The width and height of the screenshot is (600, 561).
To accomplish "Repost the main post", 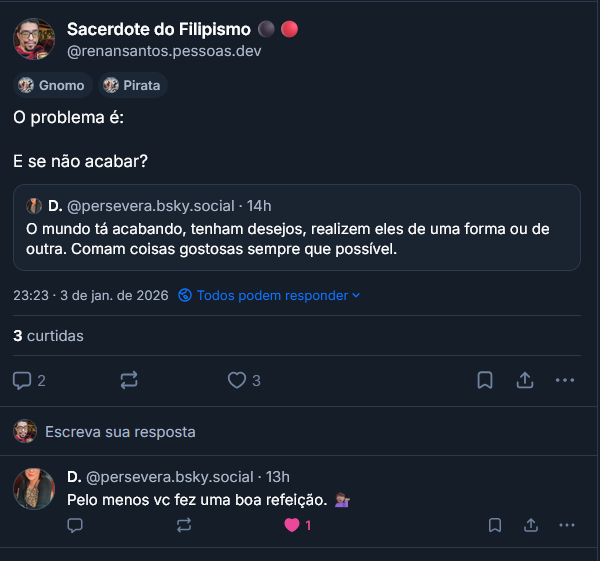I will tap(129, 380).
